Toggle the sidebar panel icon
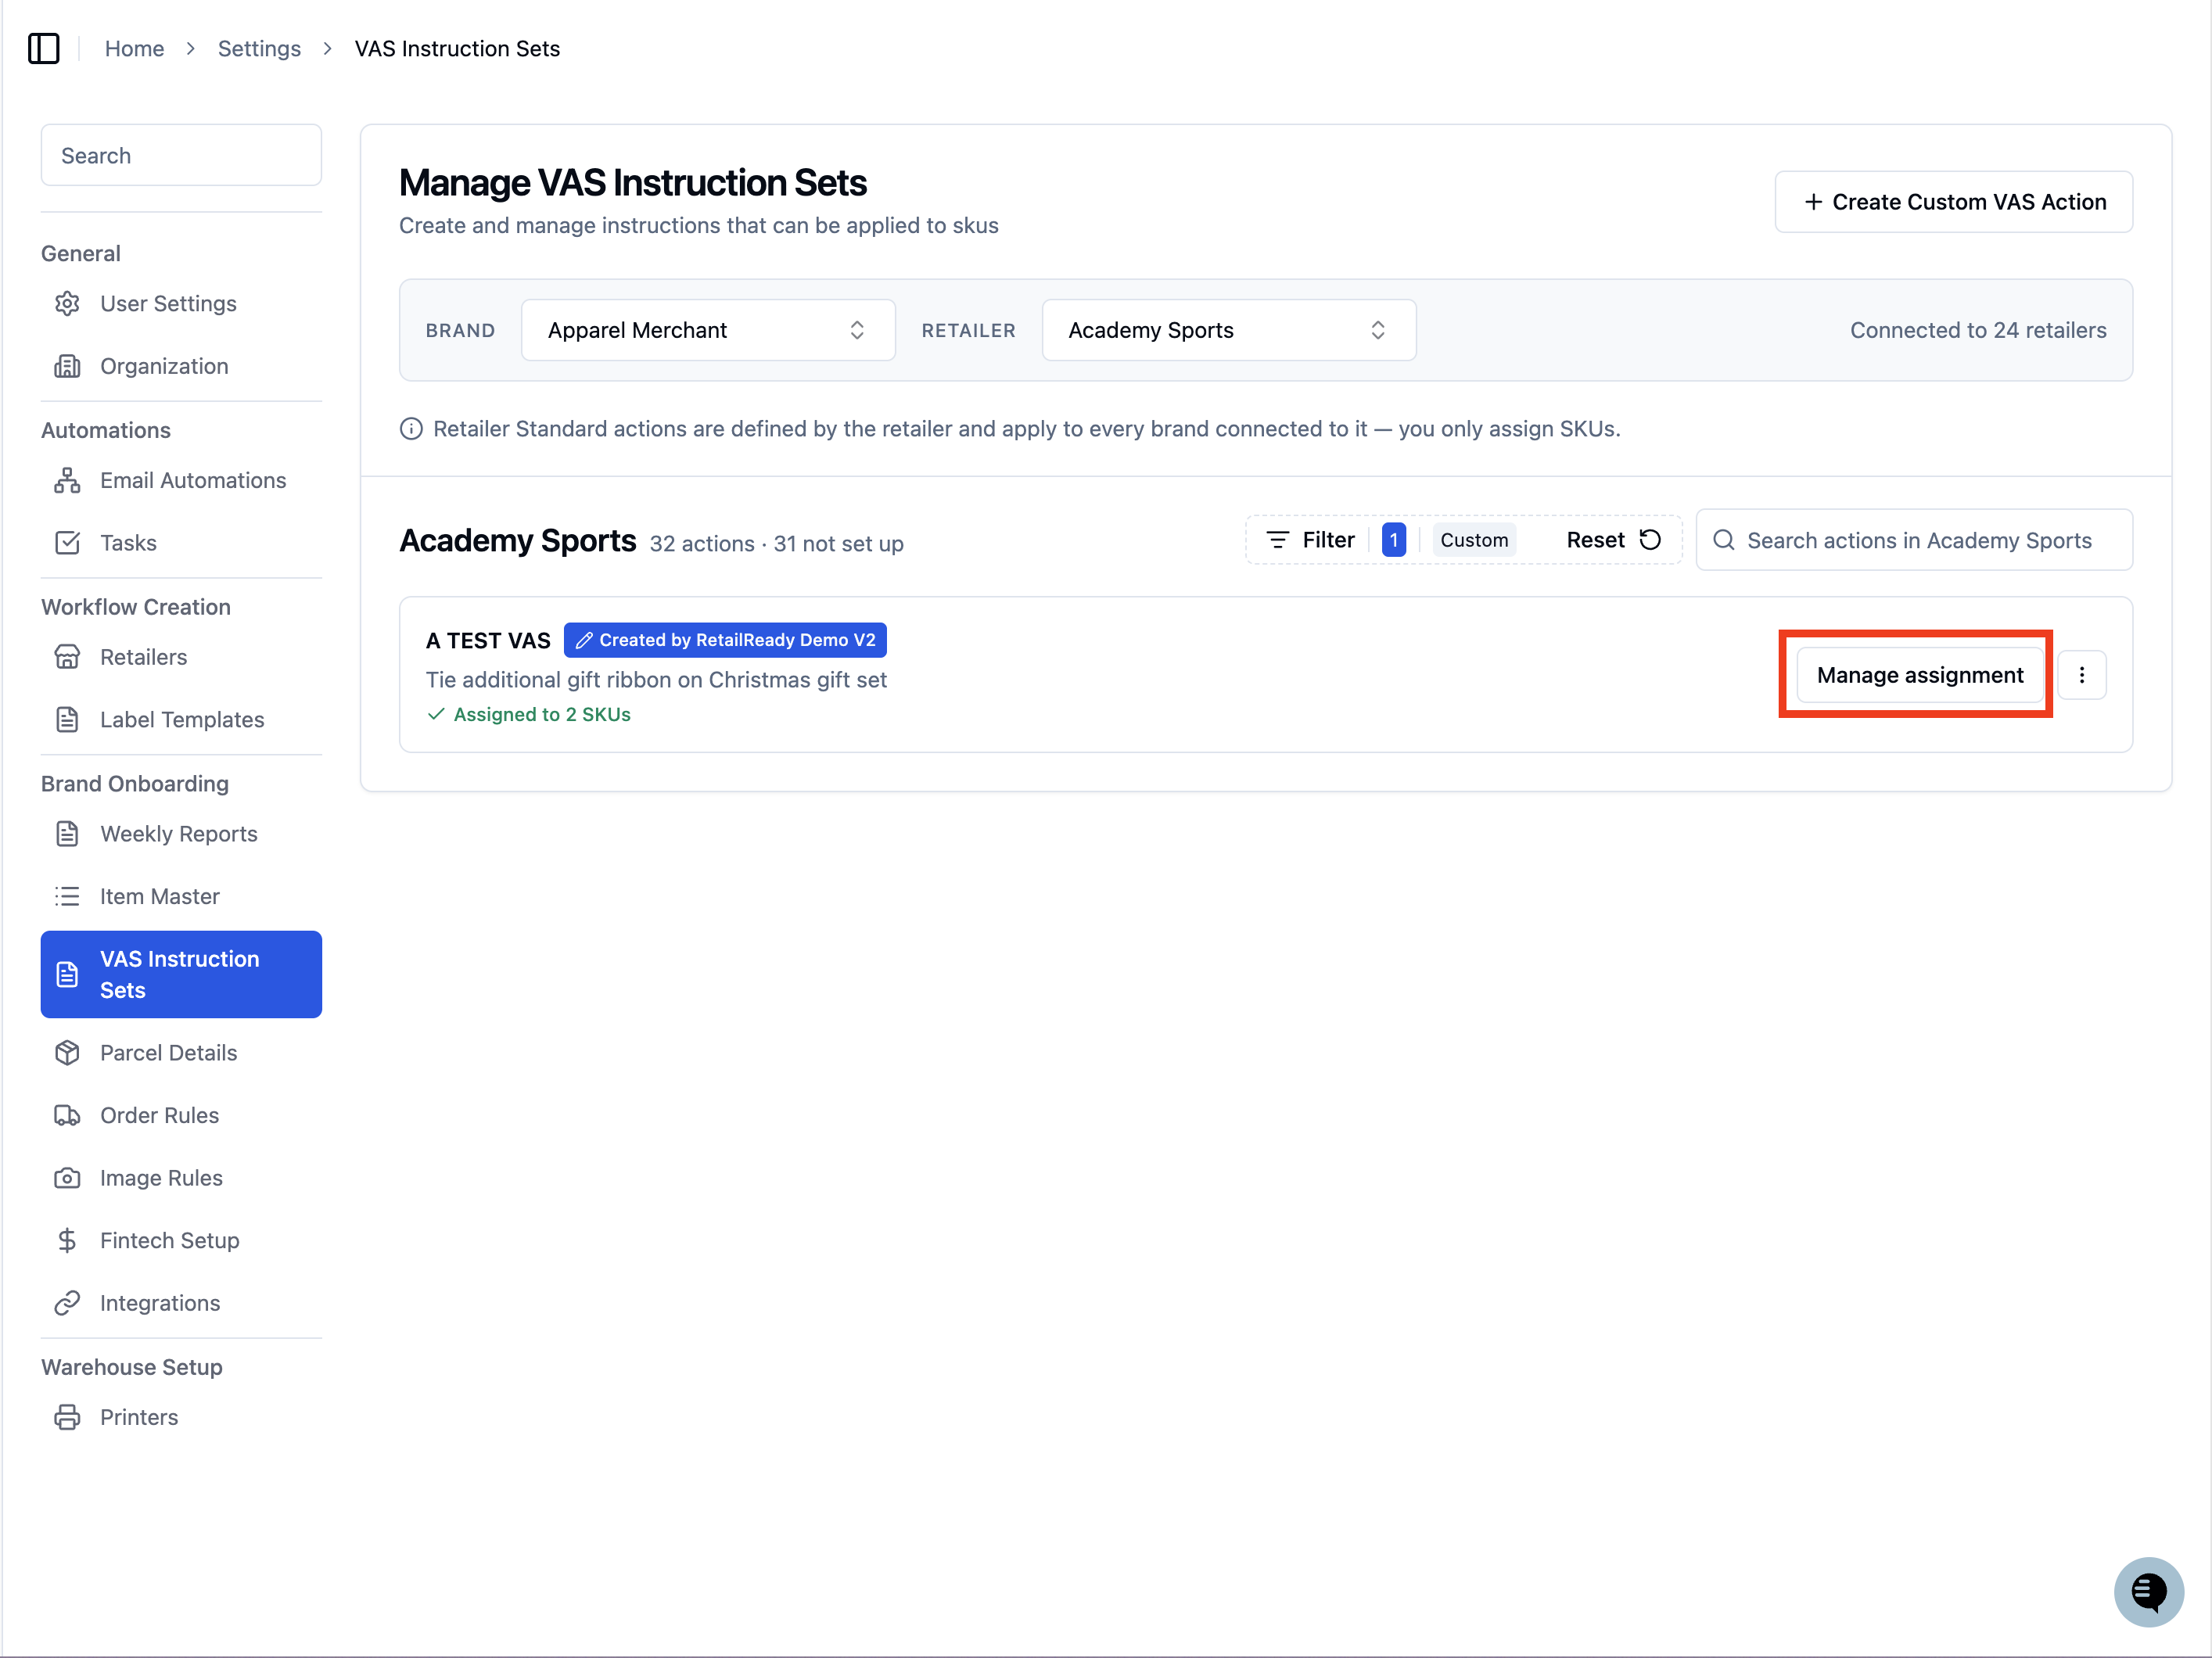 click(44, 48)
